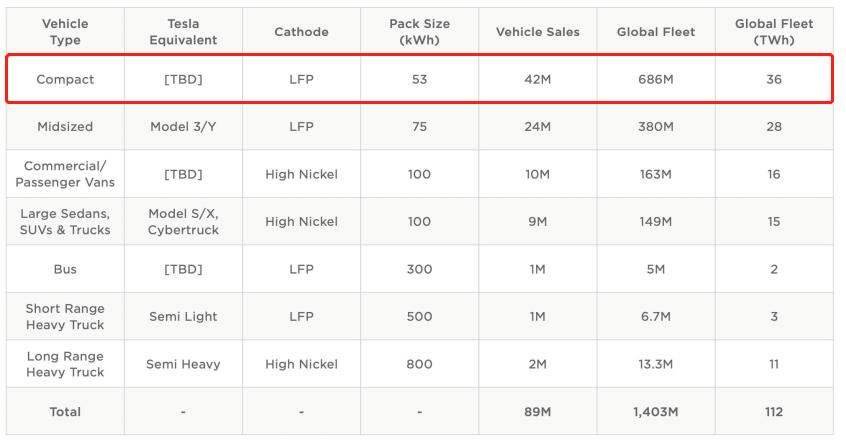Click the Bus row label

pos(65,269)
